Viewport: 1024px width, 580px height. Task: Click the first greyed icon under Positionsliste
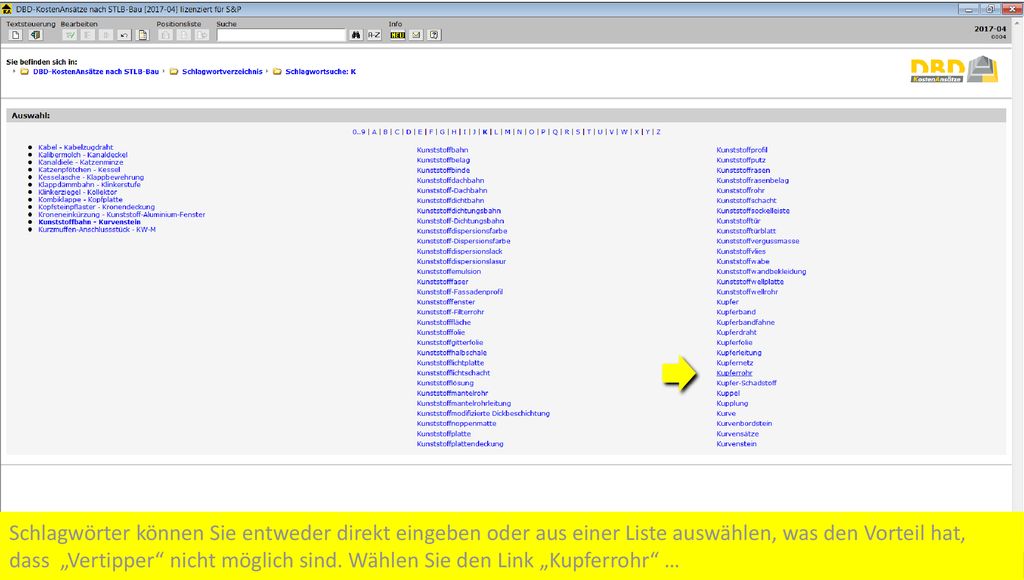(166, 35)
